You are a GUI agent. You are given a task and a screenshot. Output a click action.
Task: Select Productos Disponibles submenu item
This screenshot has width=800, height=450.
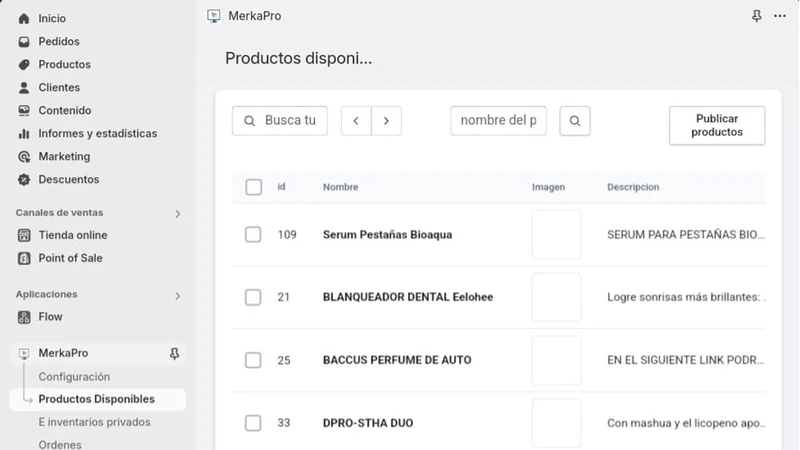point(96,399)
